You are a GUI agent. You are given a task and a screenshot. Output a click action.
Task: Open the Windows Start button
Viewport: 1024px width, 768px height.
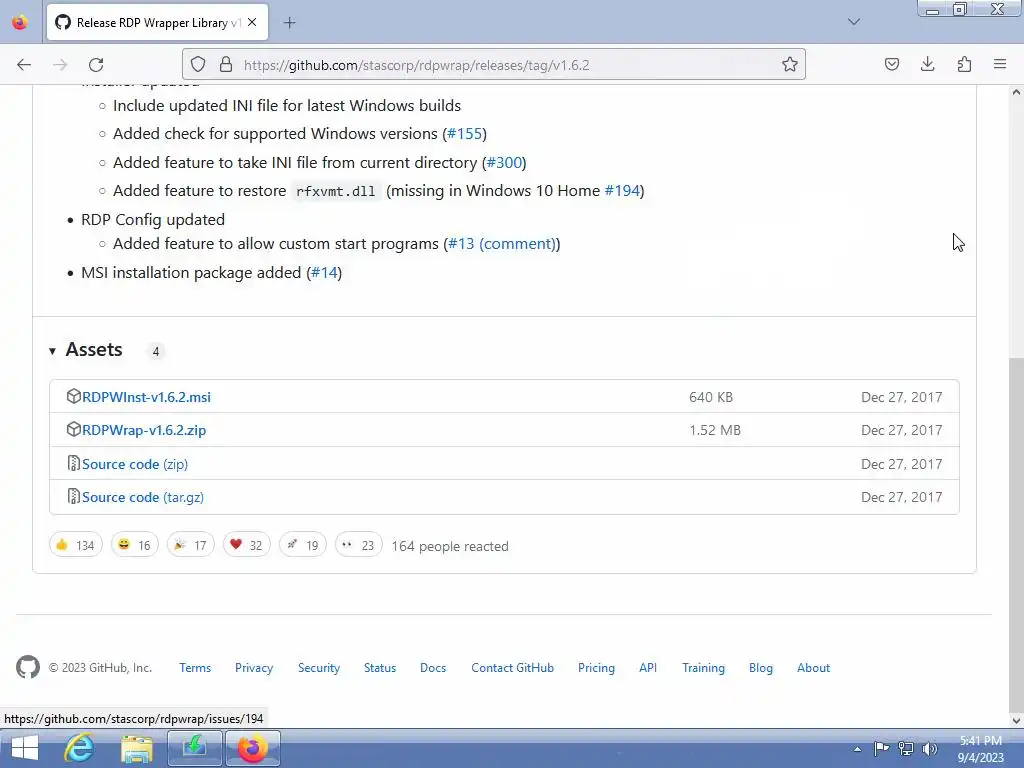25,748
